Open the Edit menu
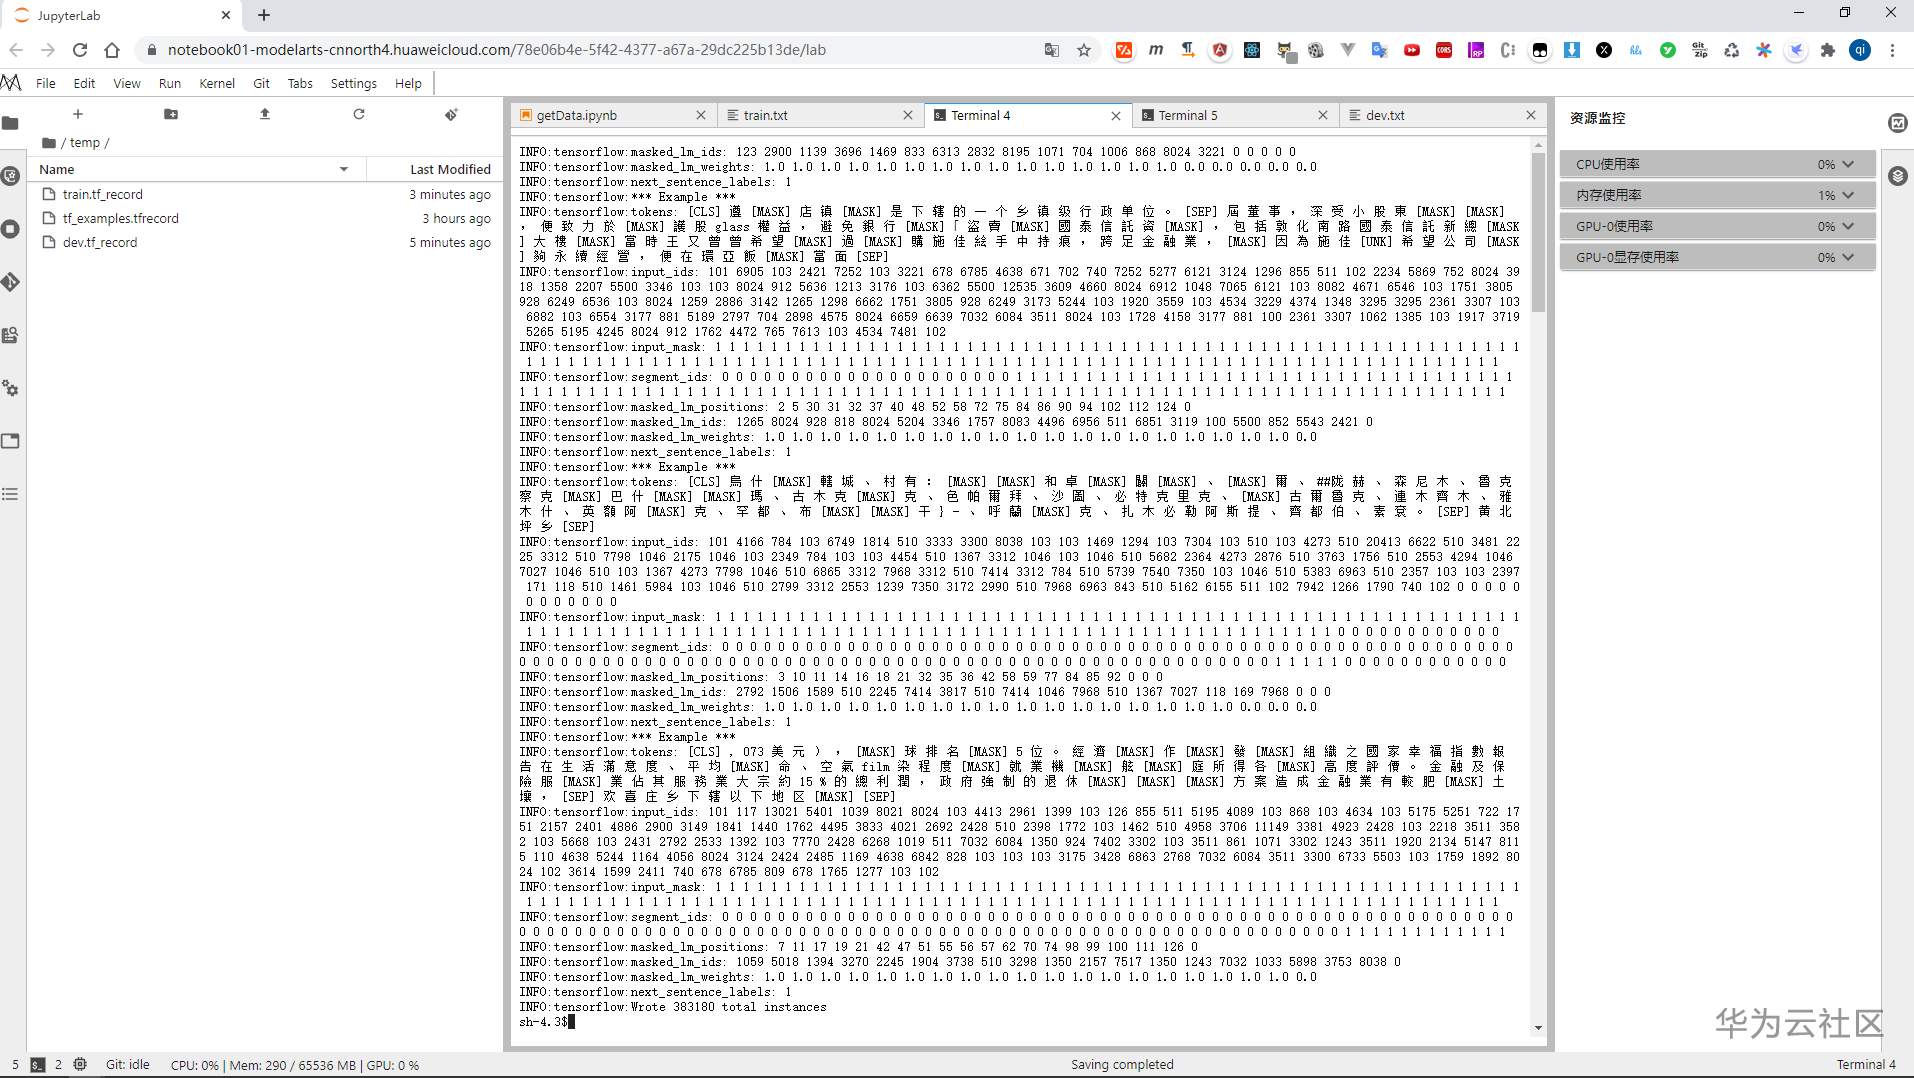Viewport: 1914px width, 1078px height. 85,84
